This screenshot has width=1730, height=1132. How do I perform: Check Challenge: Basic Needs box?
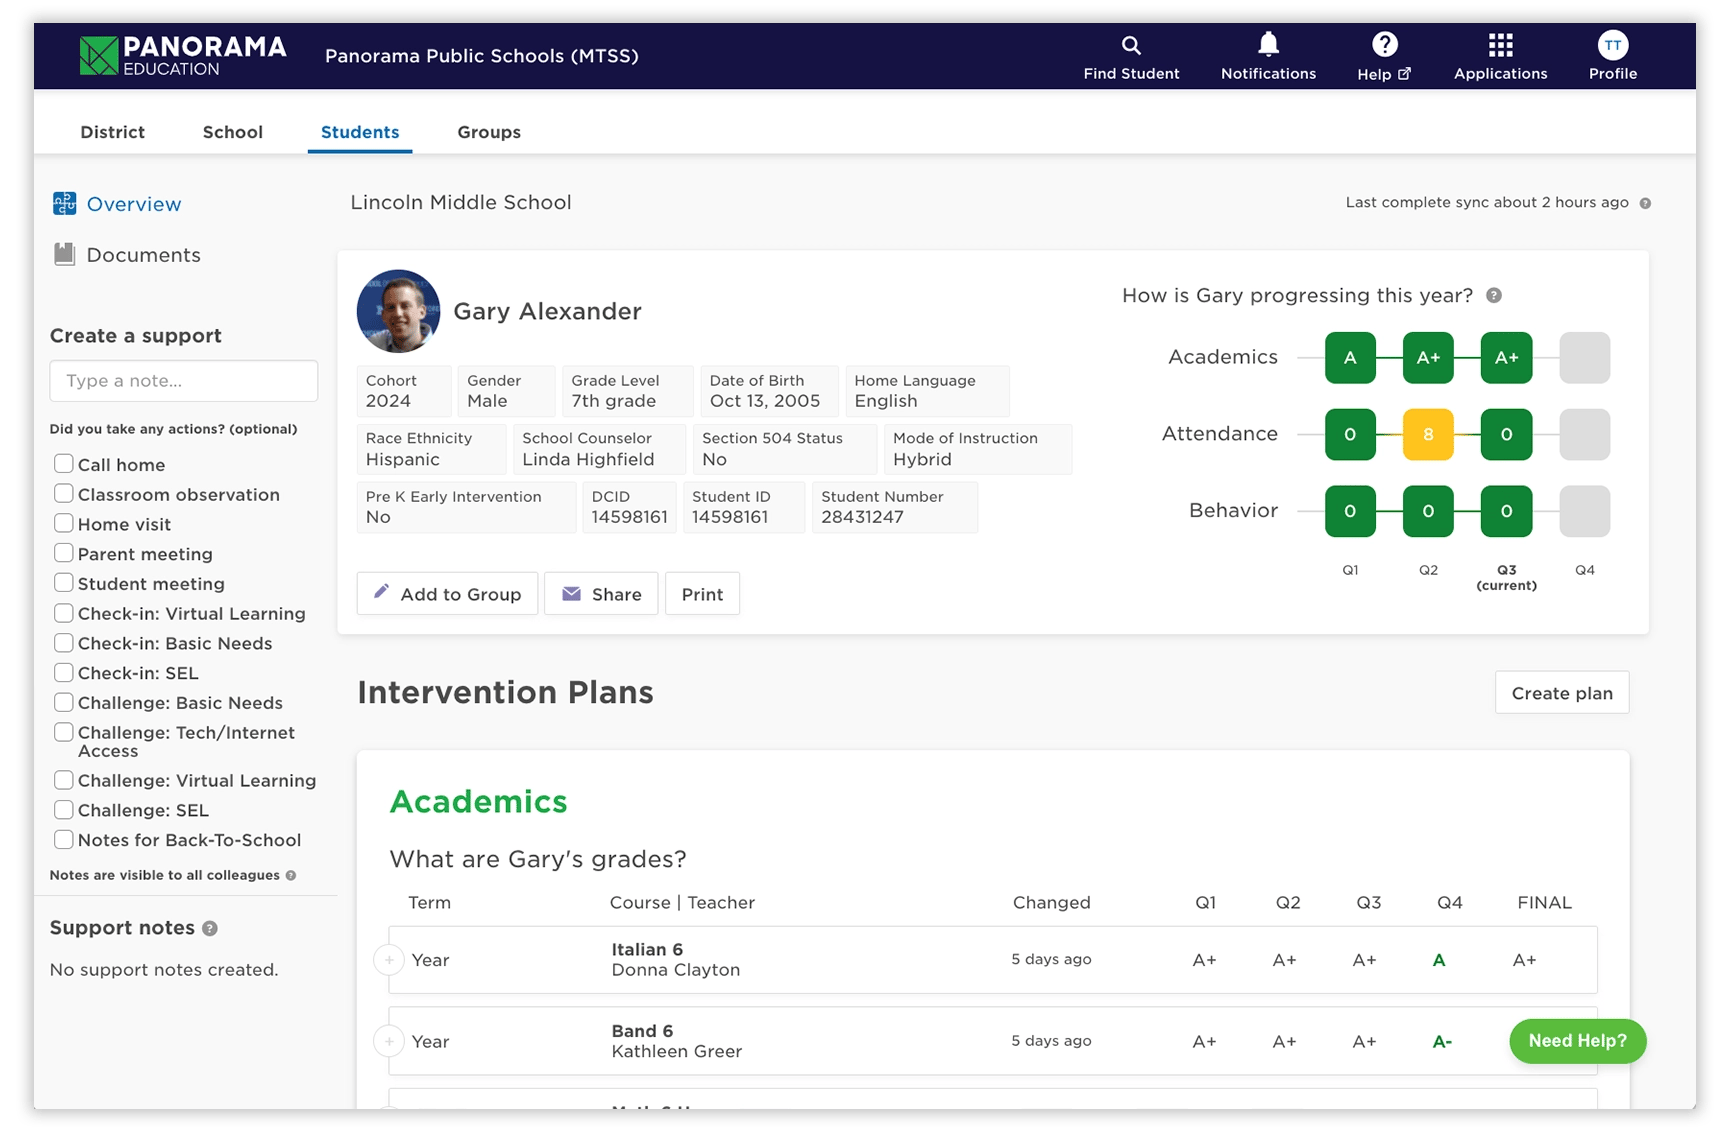pyautogui.click(x=63, y=702)
